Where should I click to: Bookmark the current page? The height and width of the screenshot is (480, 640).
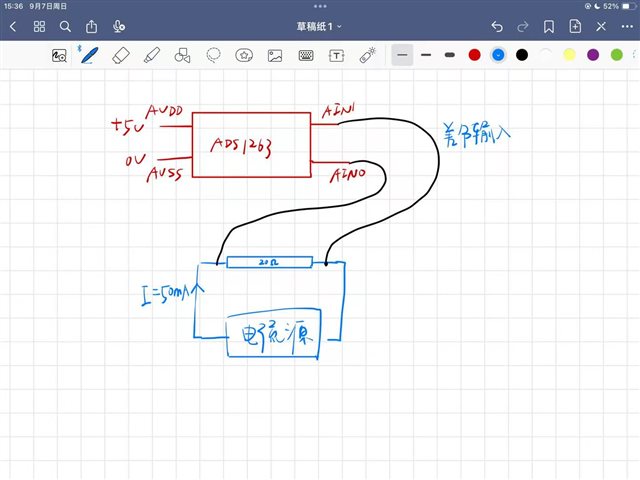549,27
